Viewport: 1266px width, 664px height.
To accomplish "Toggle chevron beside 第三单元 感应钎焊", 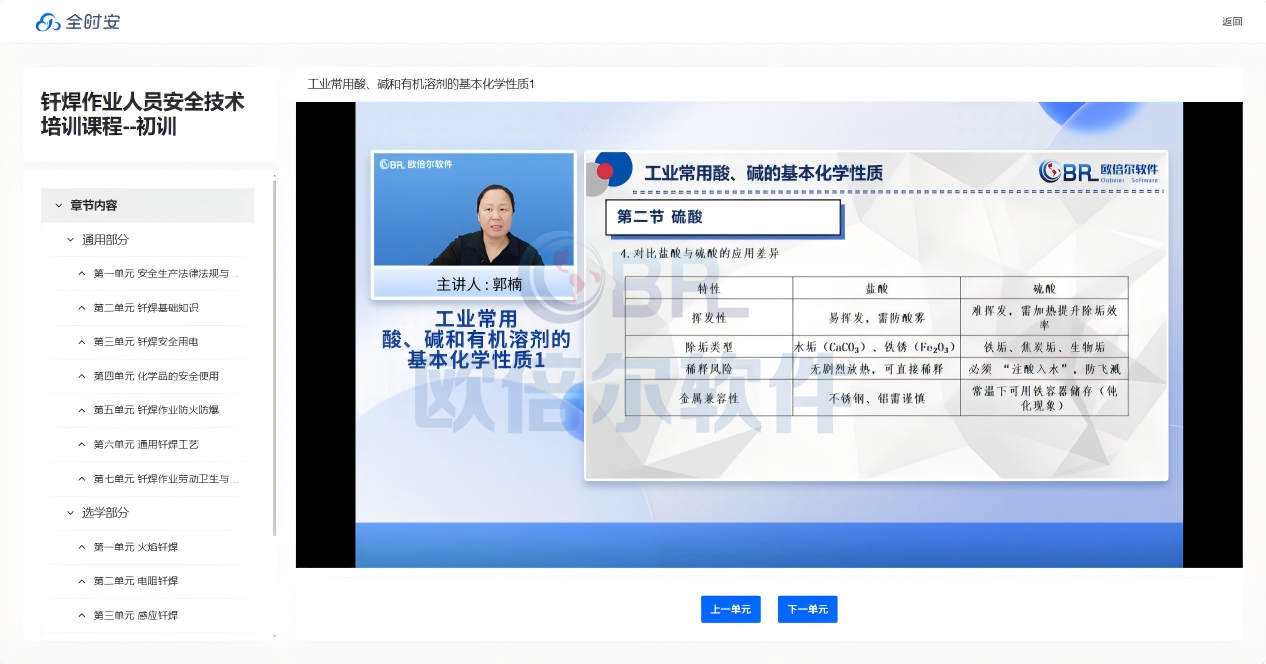I will point(82,615).
